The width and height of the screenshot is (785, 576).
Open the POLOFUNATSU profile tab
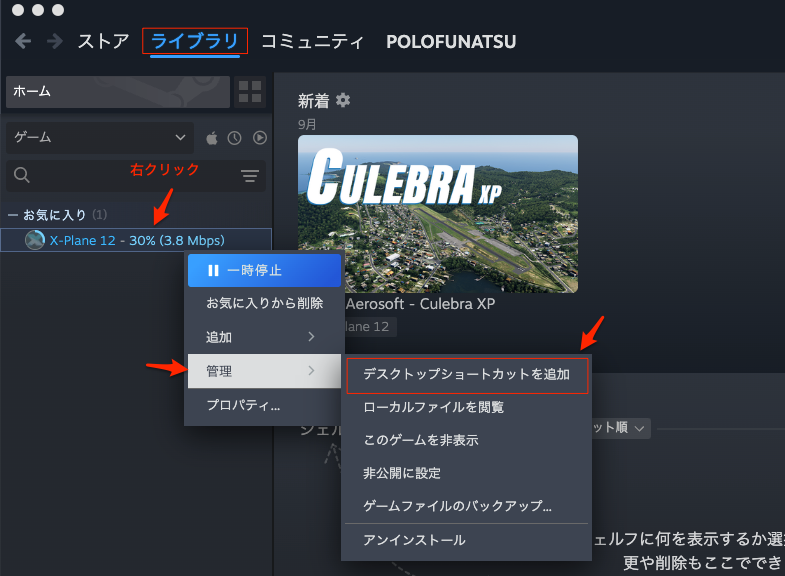coord(451,42)
